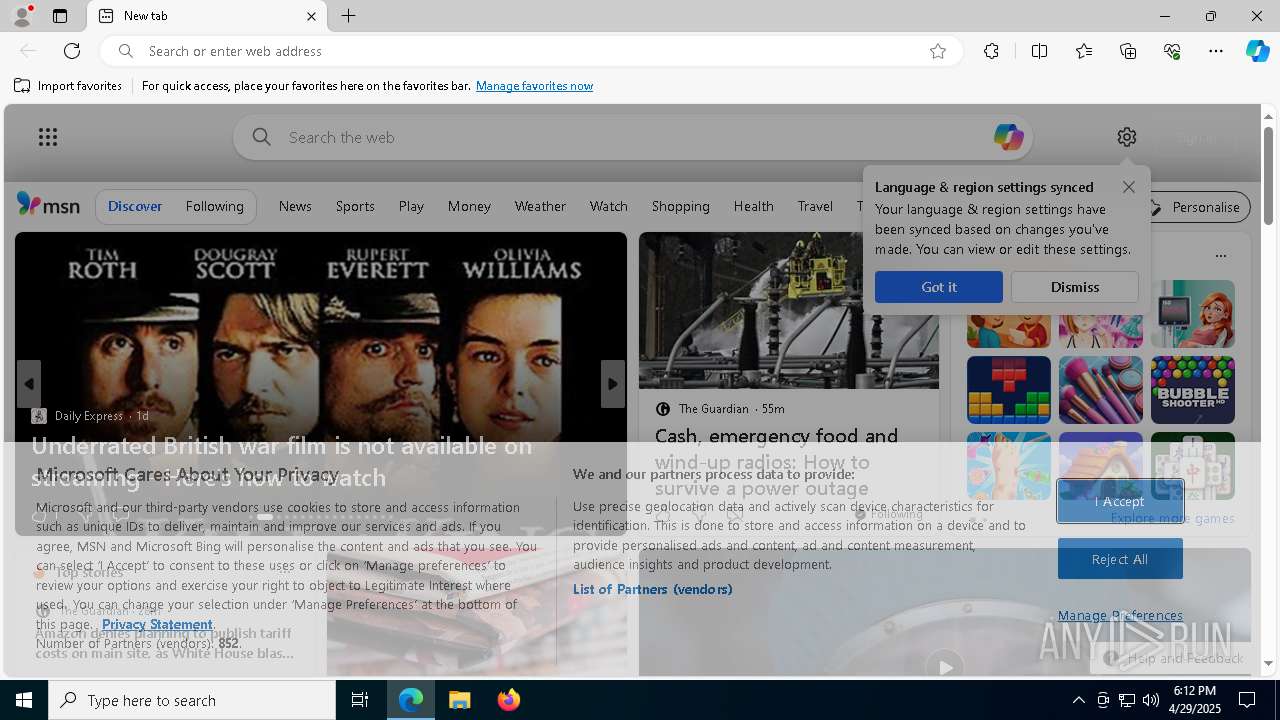Open the Bubble Shooter HD game tile
The height and width of the screenshot is (720, 1280).
pos(1193,390)
